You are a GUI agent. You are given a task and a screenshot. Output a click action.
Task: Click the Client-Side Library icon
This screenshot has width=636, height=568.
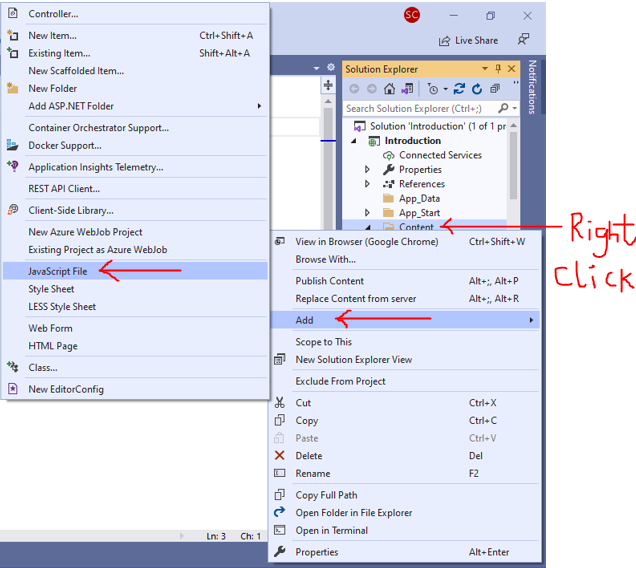click(13, 210)
